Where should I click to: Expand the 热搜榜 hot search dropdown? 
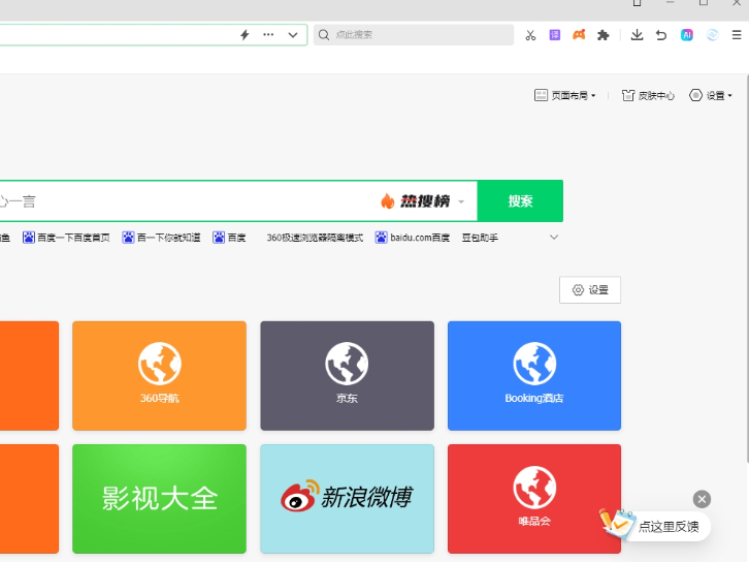tap(422, 201)
